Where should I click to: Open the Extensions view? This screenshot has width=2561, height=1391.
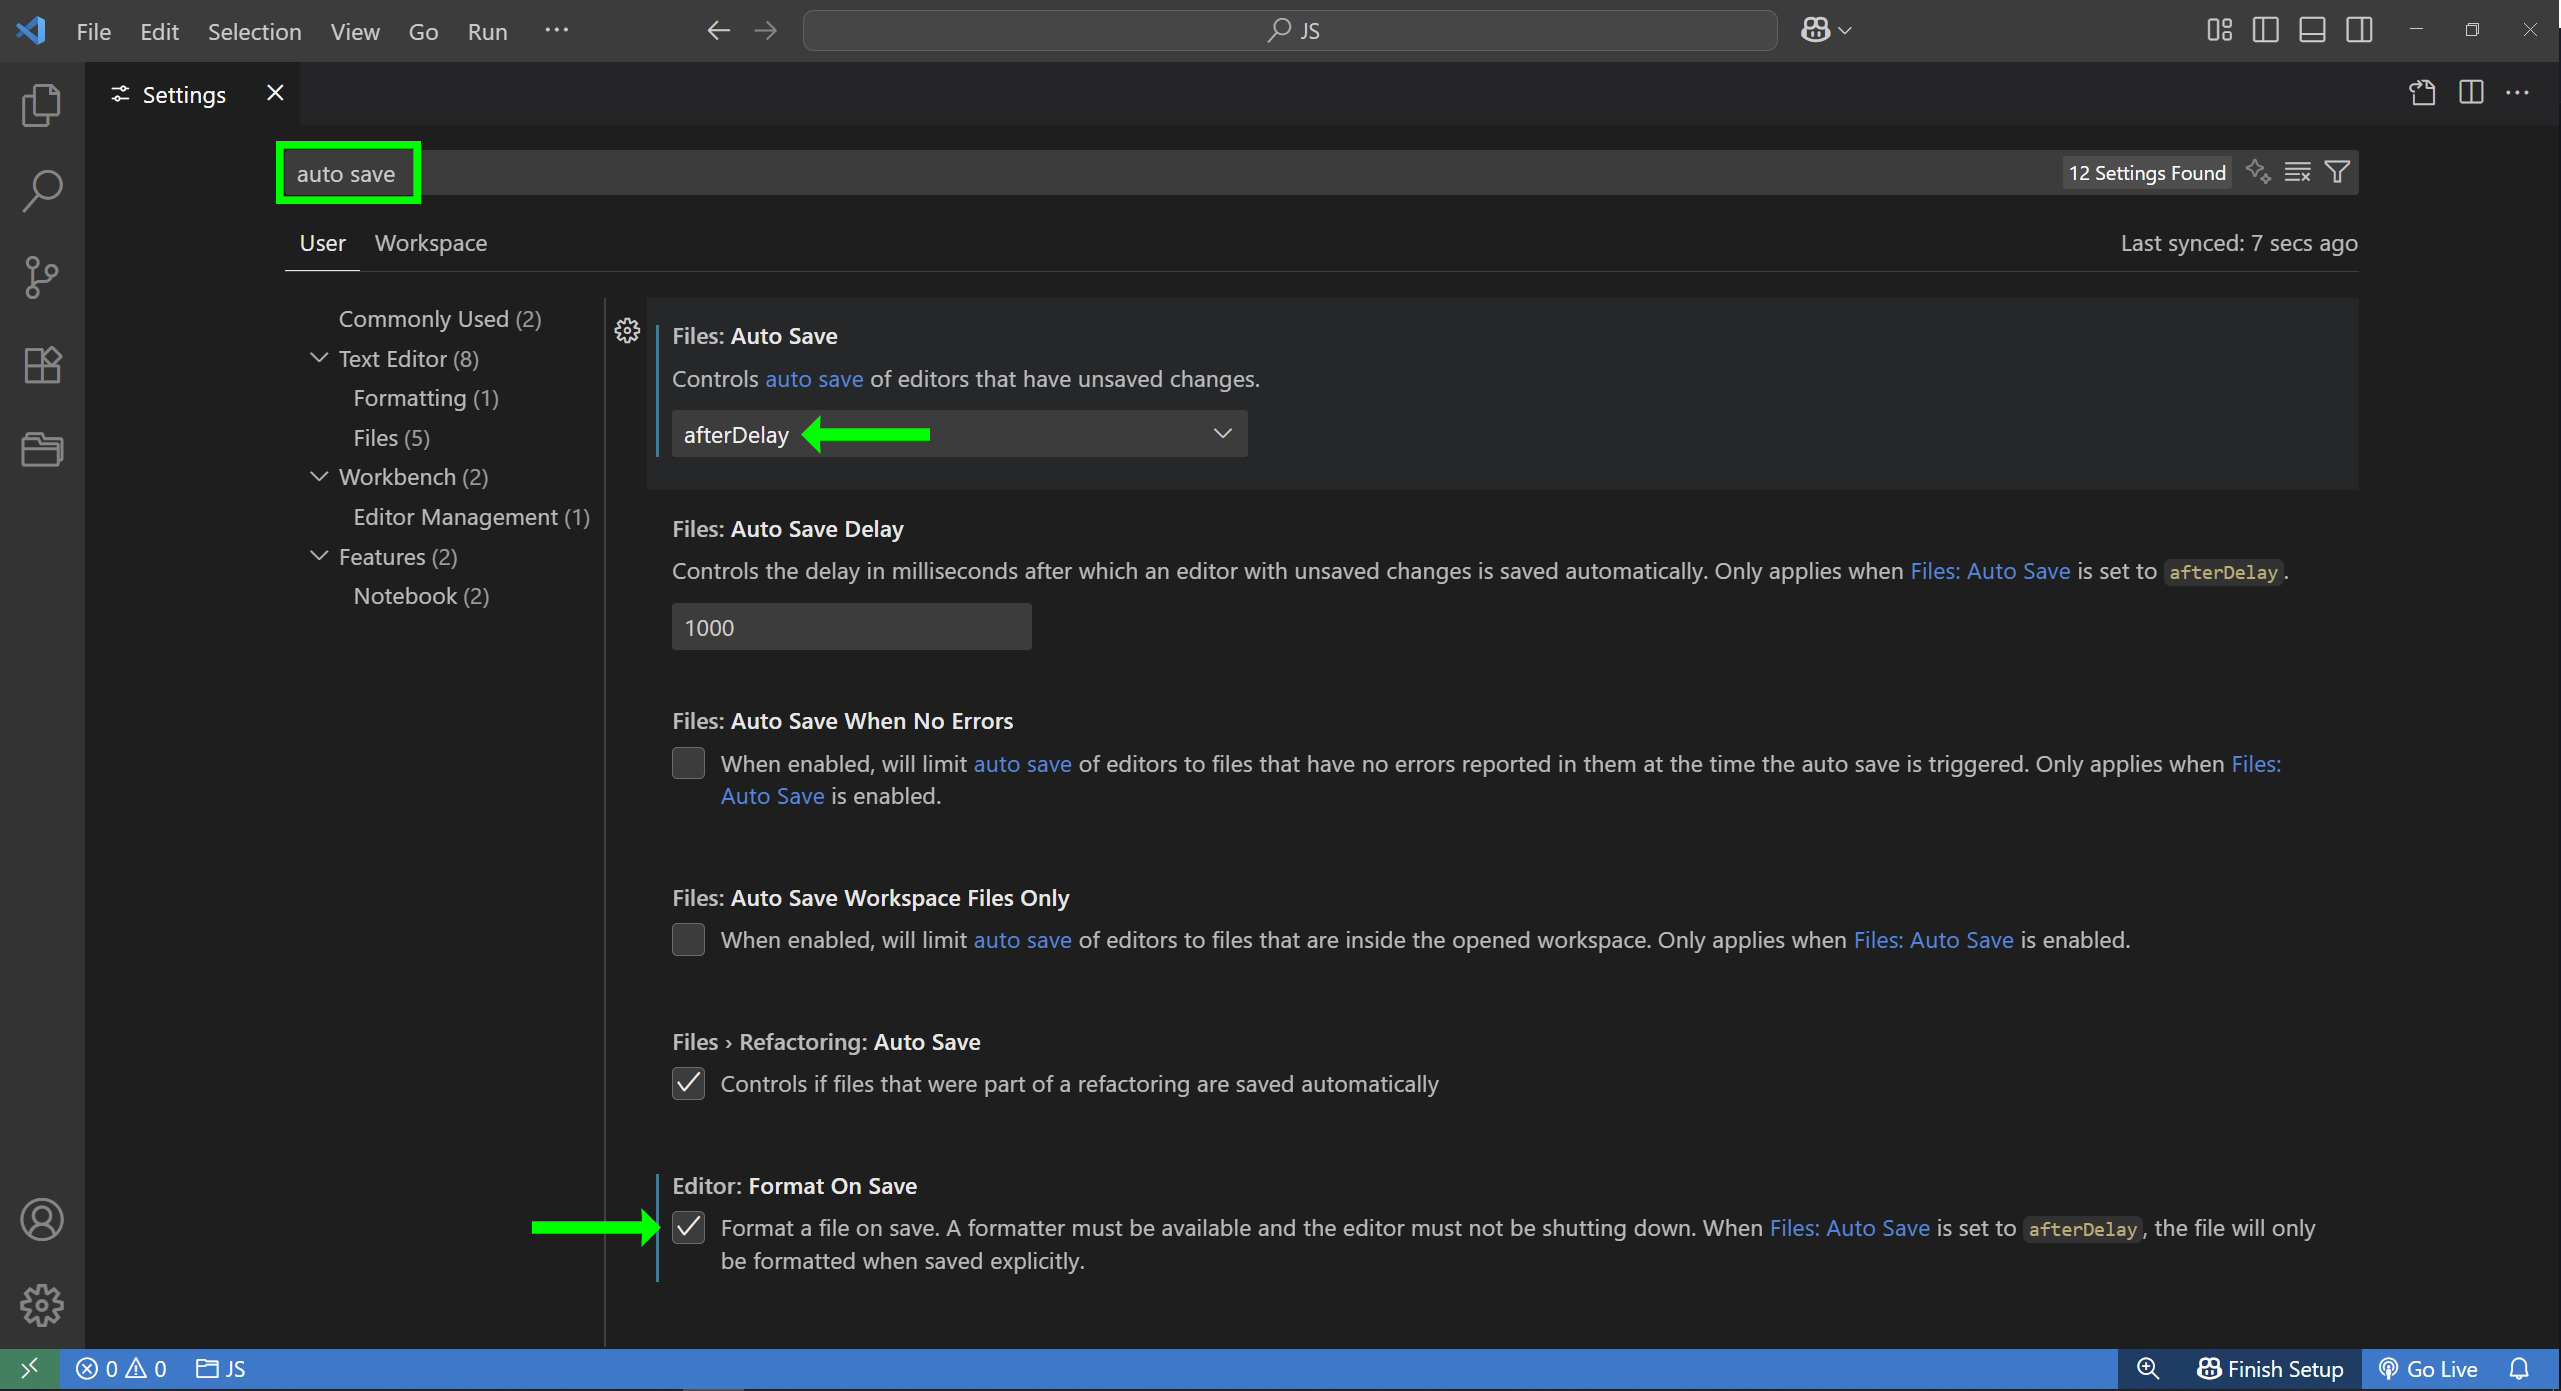[41, 364]
